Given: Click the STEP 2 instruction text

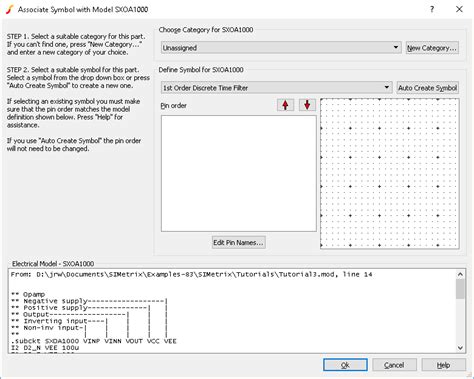Looking at the screenshot, I should click(x=78, y=78).
